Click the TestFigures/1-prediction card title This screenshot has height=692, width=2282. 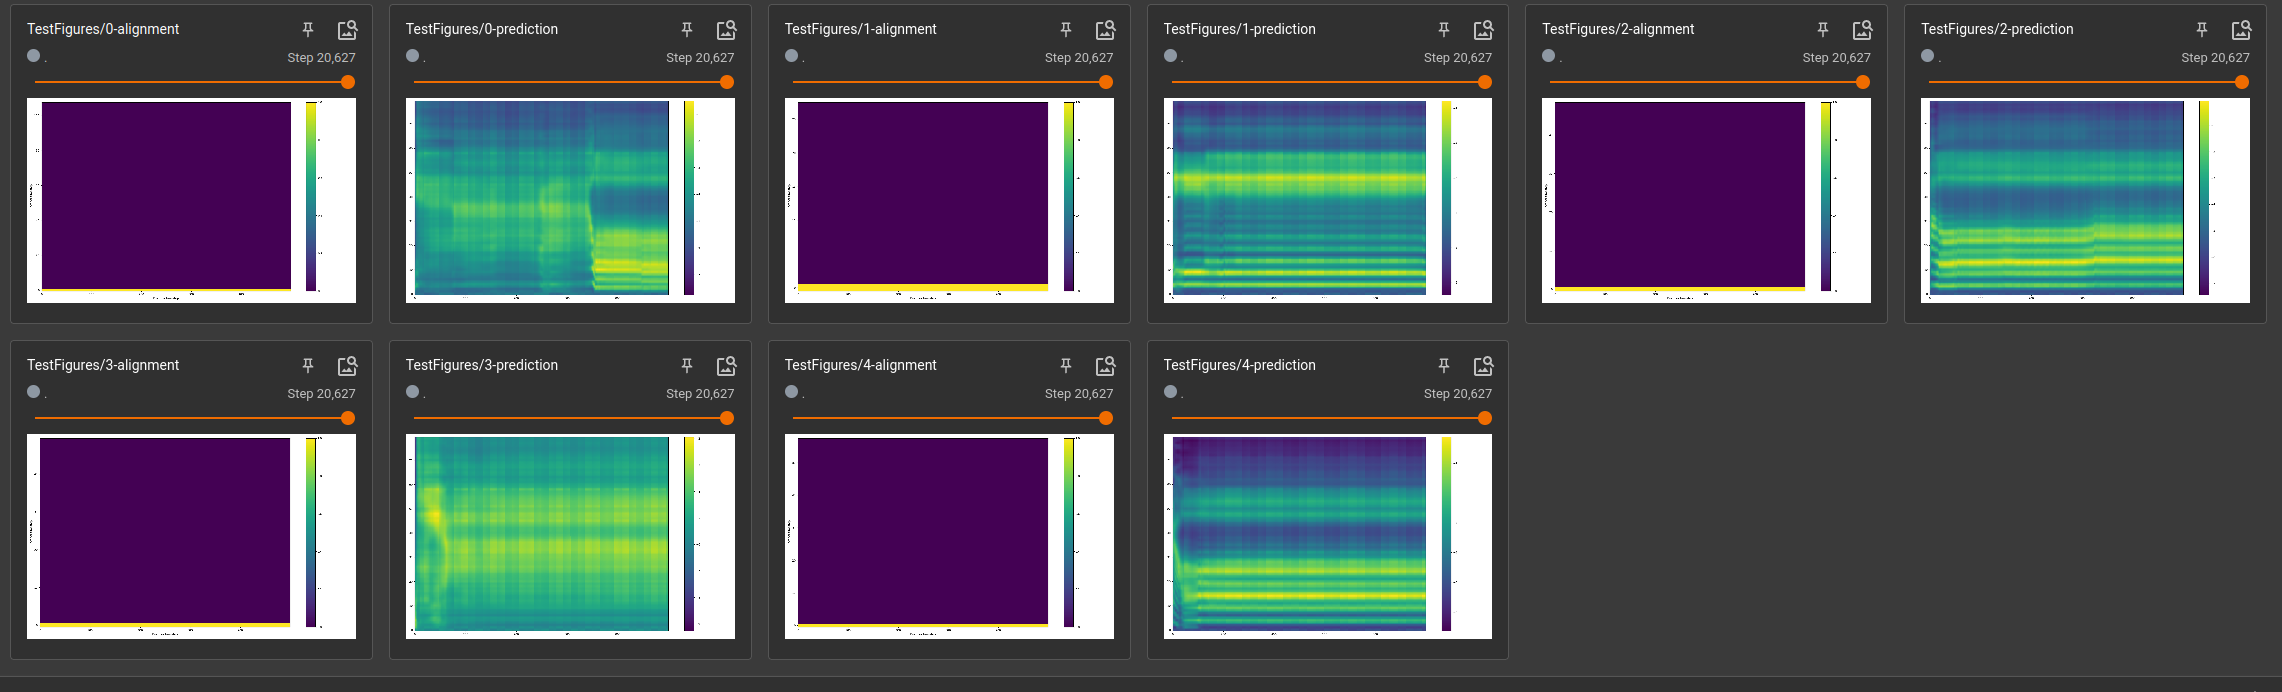tap(1239, 29)
